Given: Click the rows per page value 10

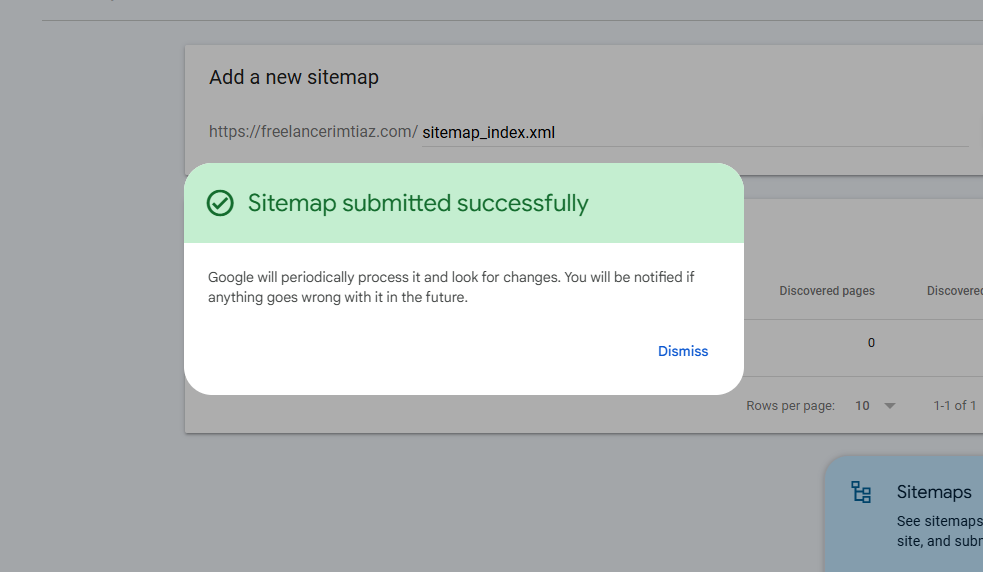Looking at the screenshot, I should tap(862, 406).
